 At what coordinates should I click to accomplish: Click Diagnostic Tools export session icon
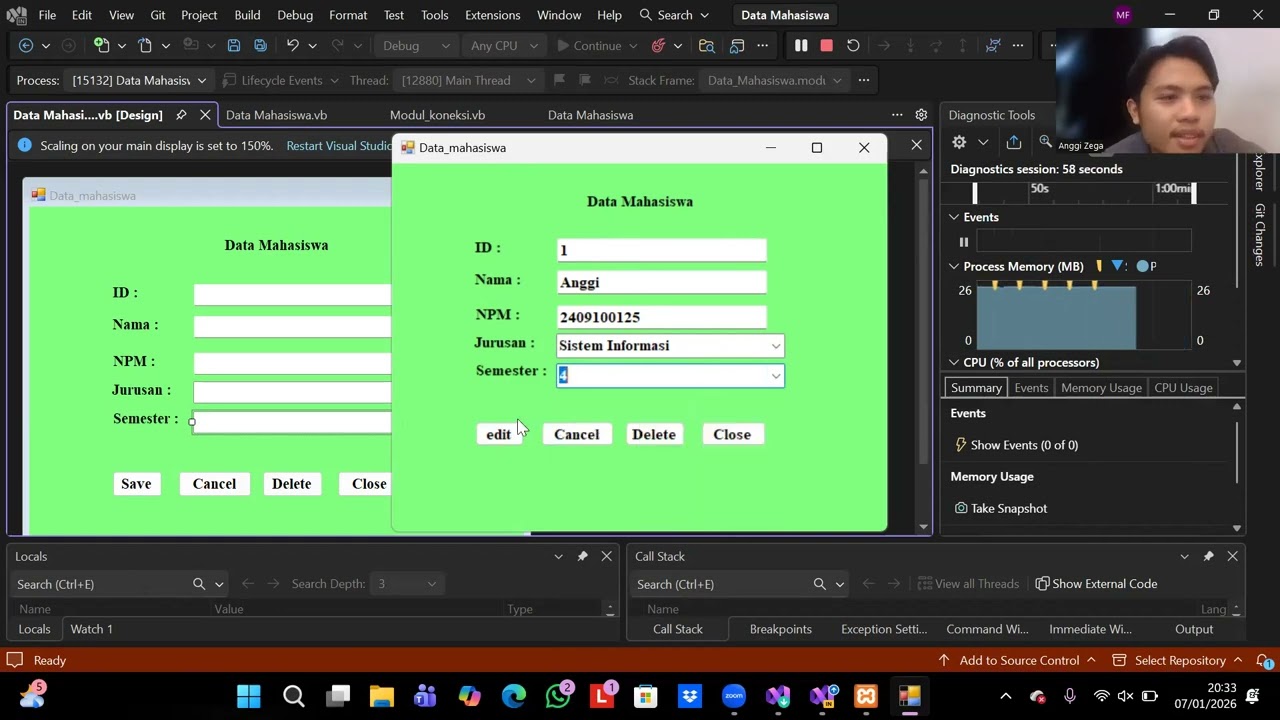[1014, 142]
